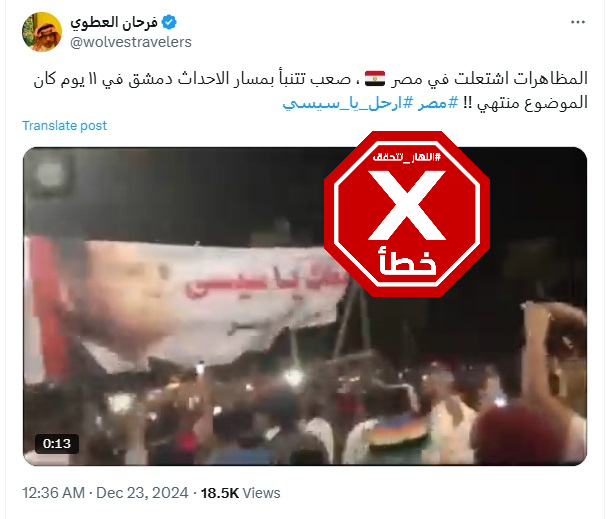This screenshot has width=606, height=519.
Task: Click the blue verified badge icon
Action: pyautogui.click(x=169, y=22)
